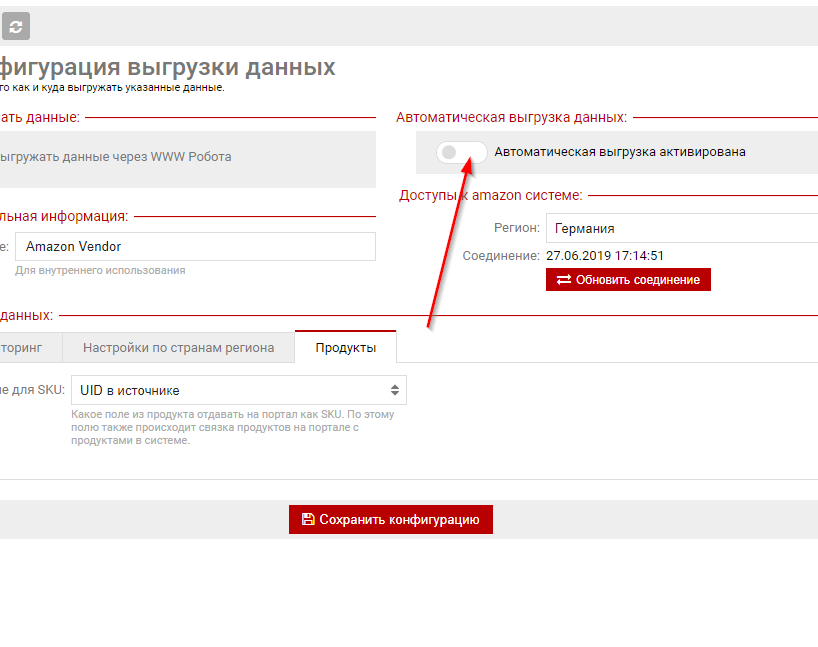Open the Регион dropdown showing Германия
The height and width of the screenshot is (647, 818).
(x=681, y=228)
